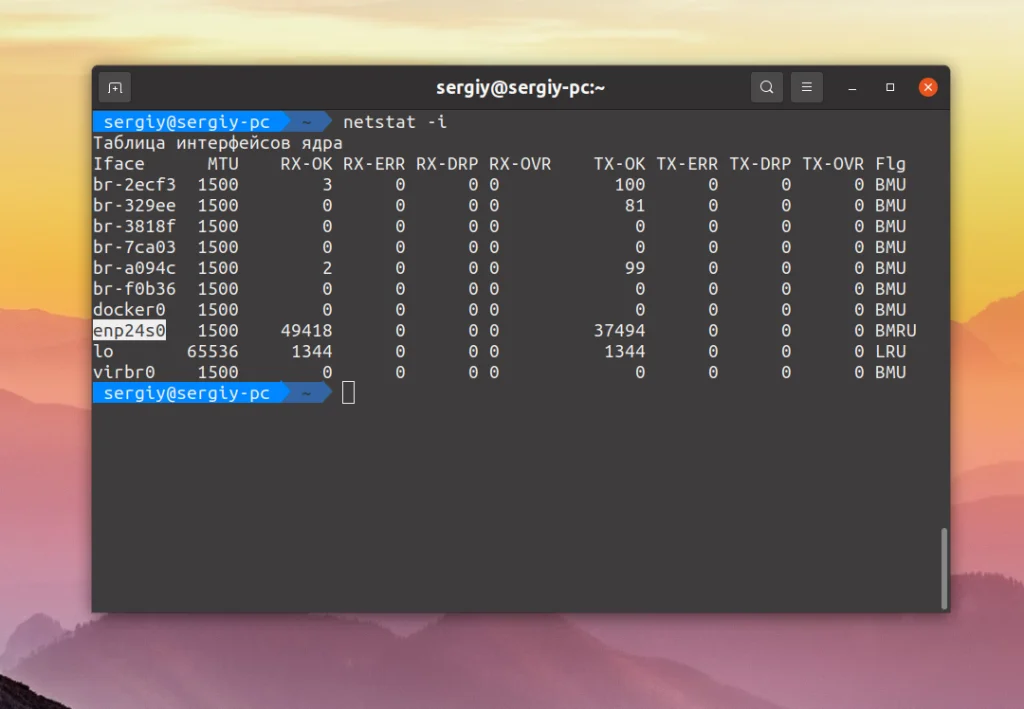The image size is (1024, 709).
Task: Click the terminal block cursor
Action: 346,392
